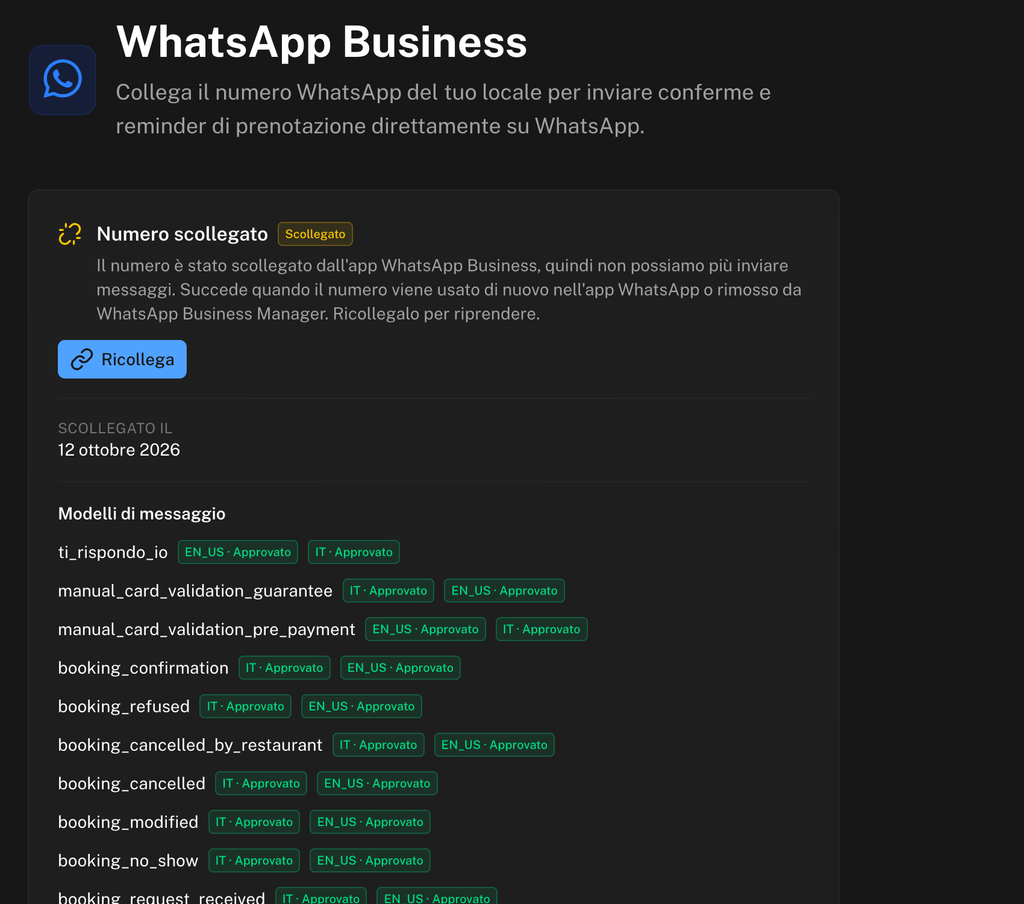
Task: Click the disconnection explanation paragraph
Action: pyautogui.click(x=449, y=290)
